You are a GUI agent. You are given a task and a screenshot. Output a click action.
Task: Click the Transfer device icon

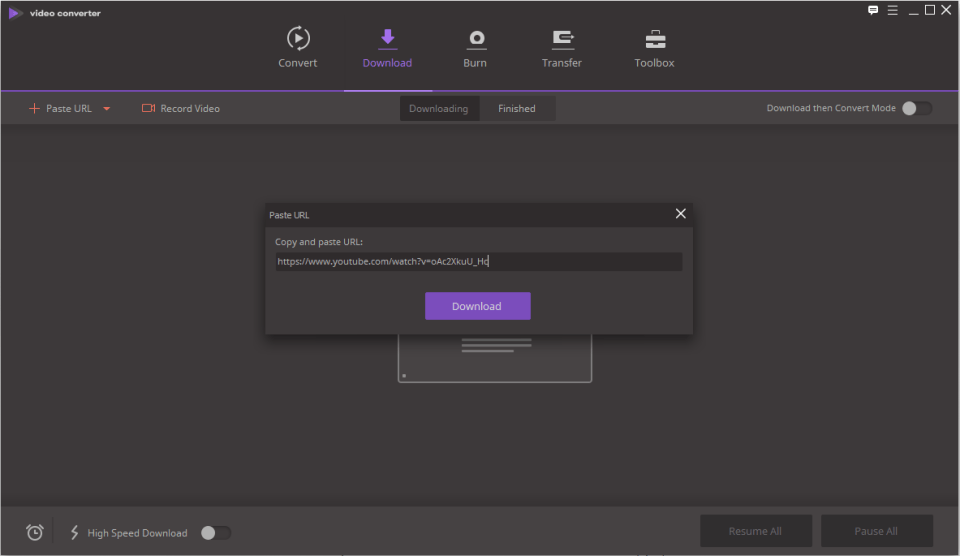[x=563, y=39]
